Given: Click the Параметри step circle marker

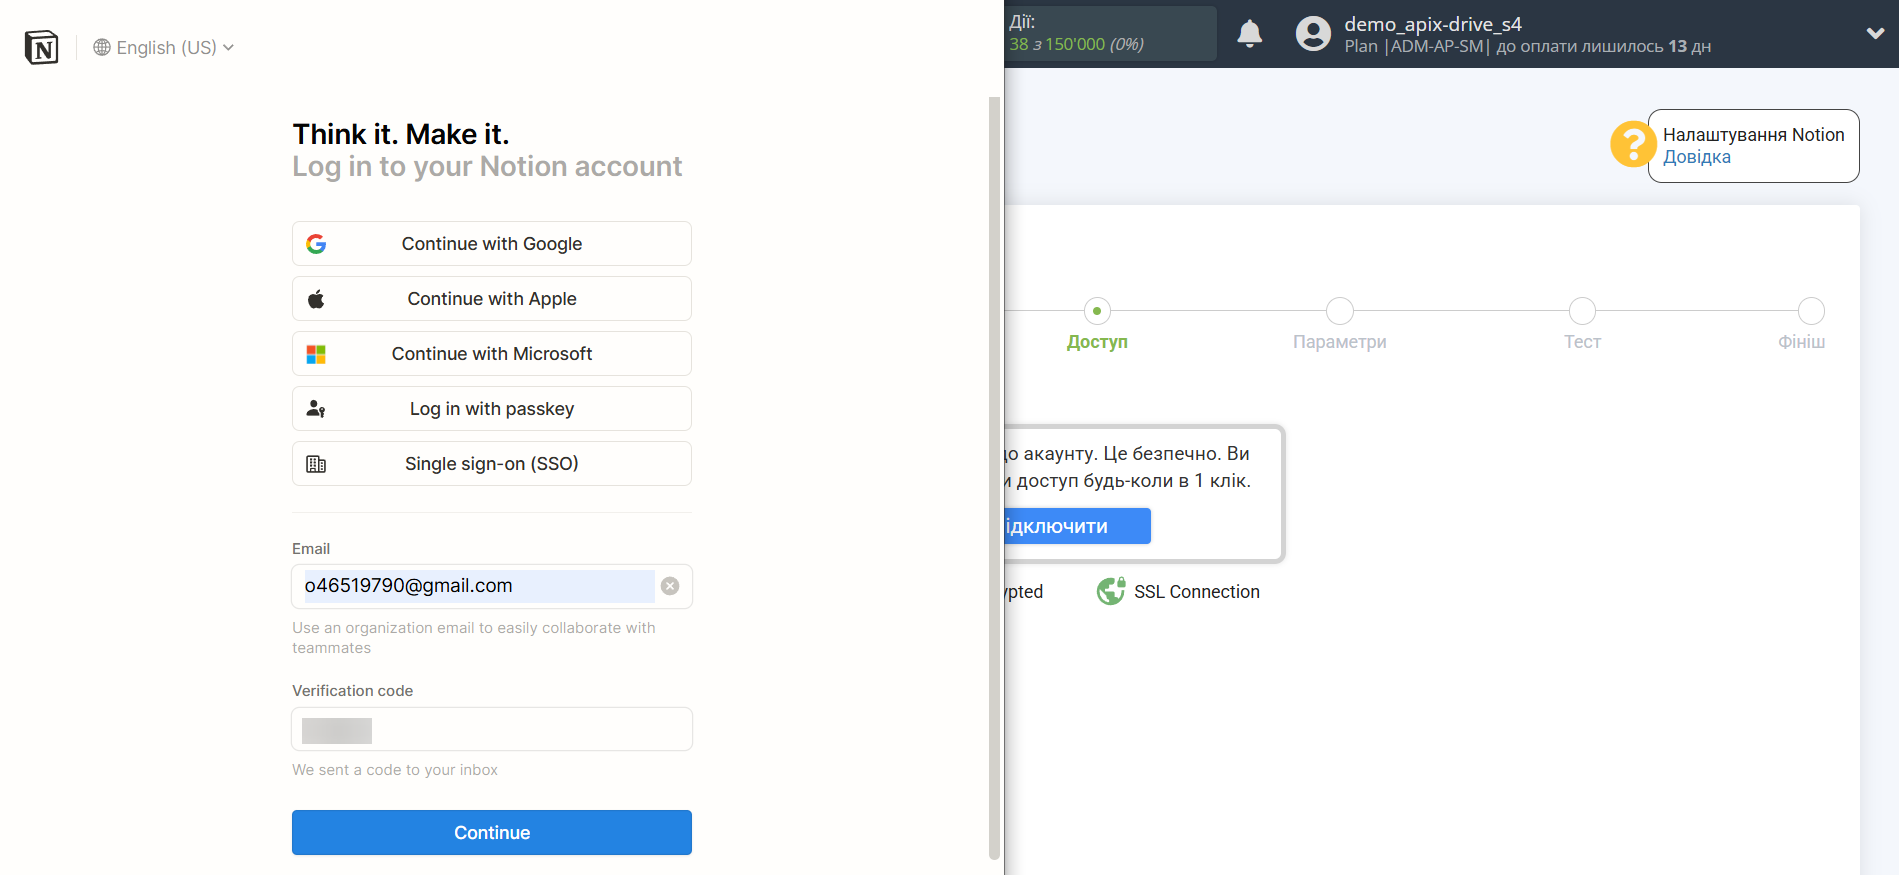Looking at the screenshot, I should [1340, 311].
